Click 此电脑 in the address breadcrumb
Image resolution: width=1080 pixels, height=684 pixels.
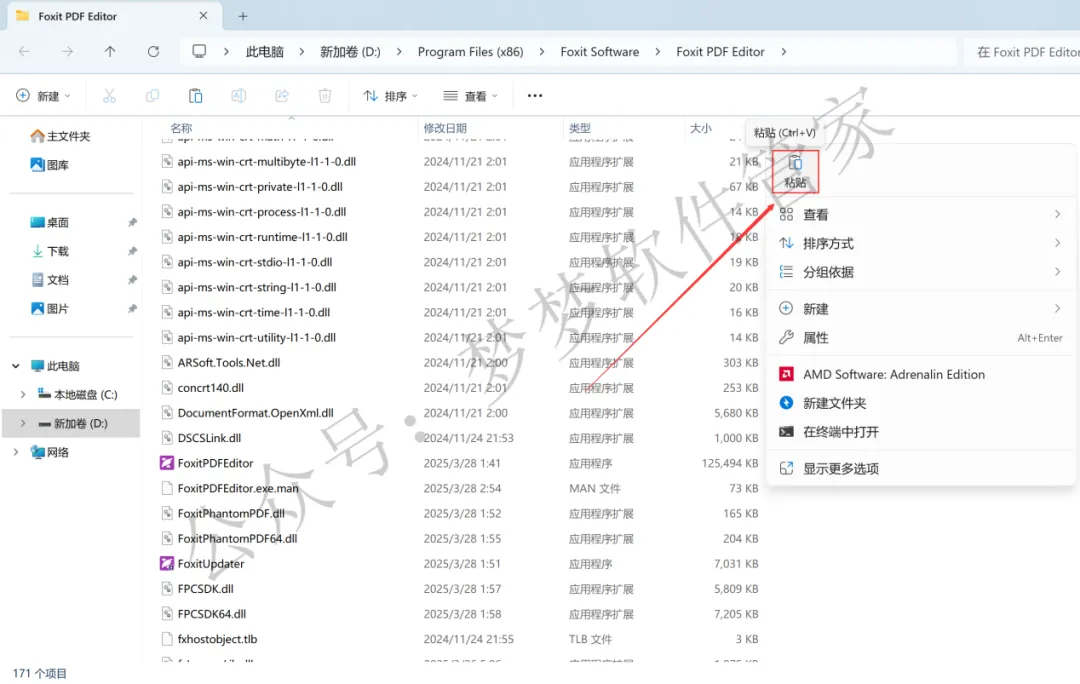(264, 52)
